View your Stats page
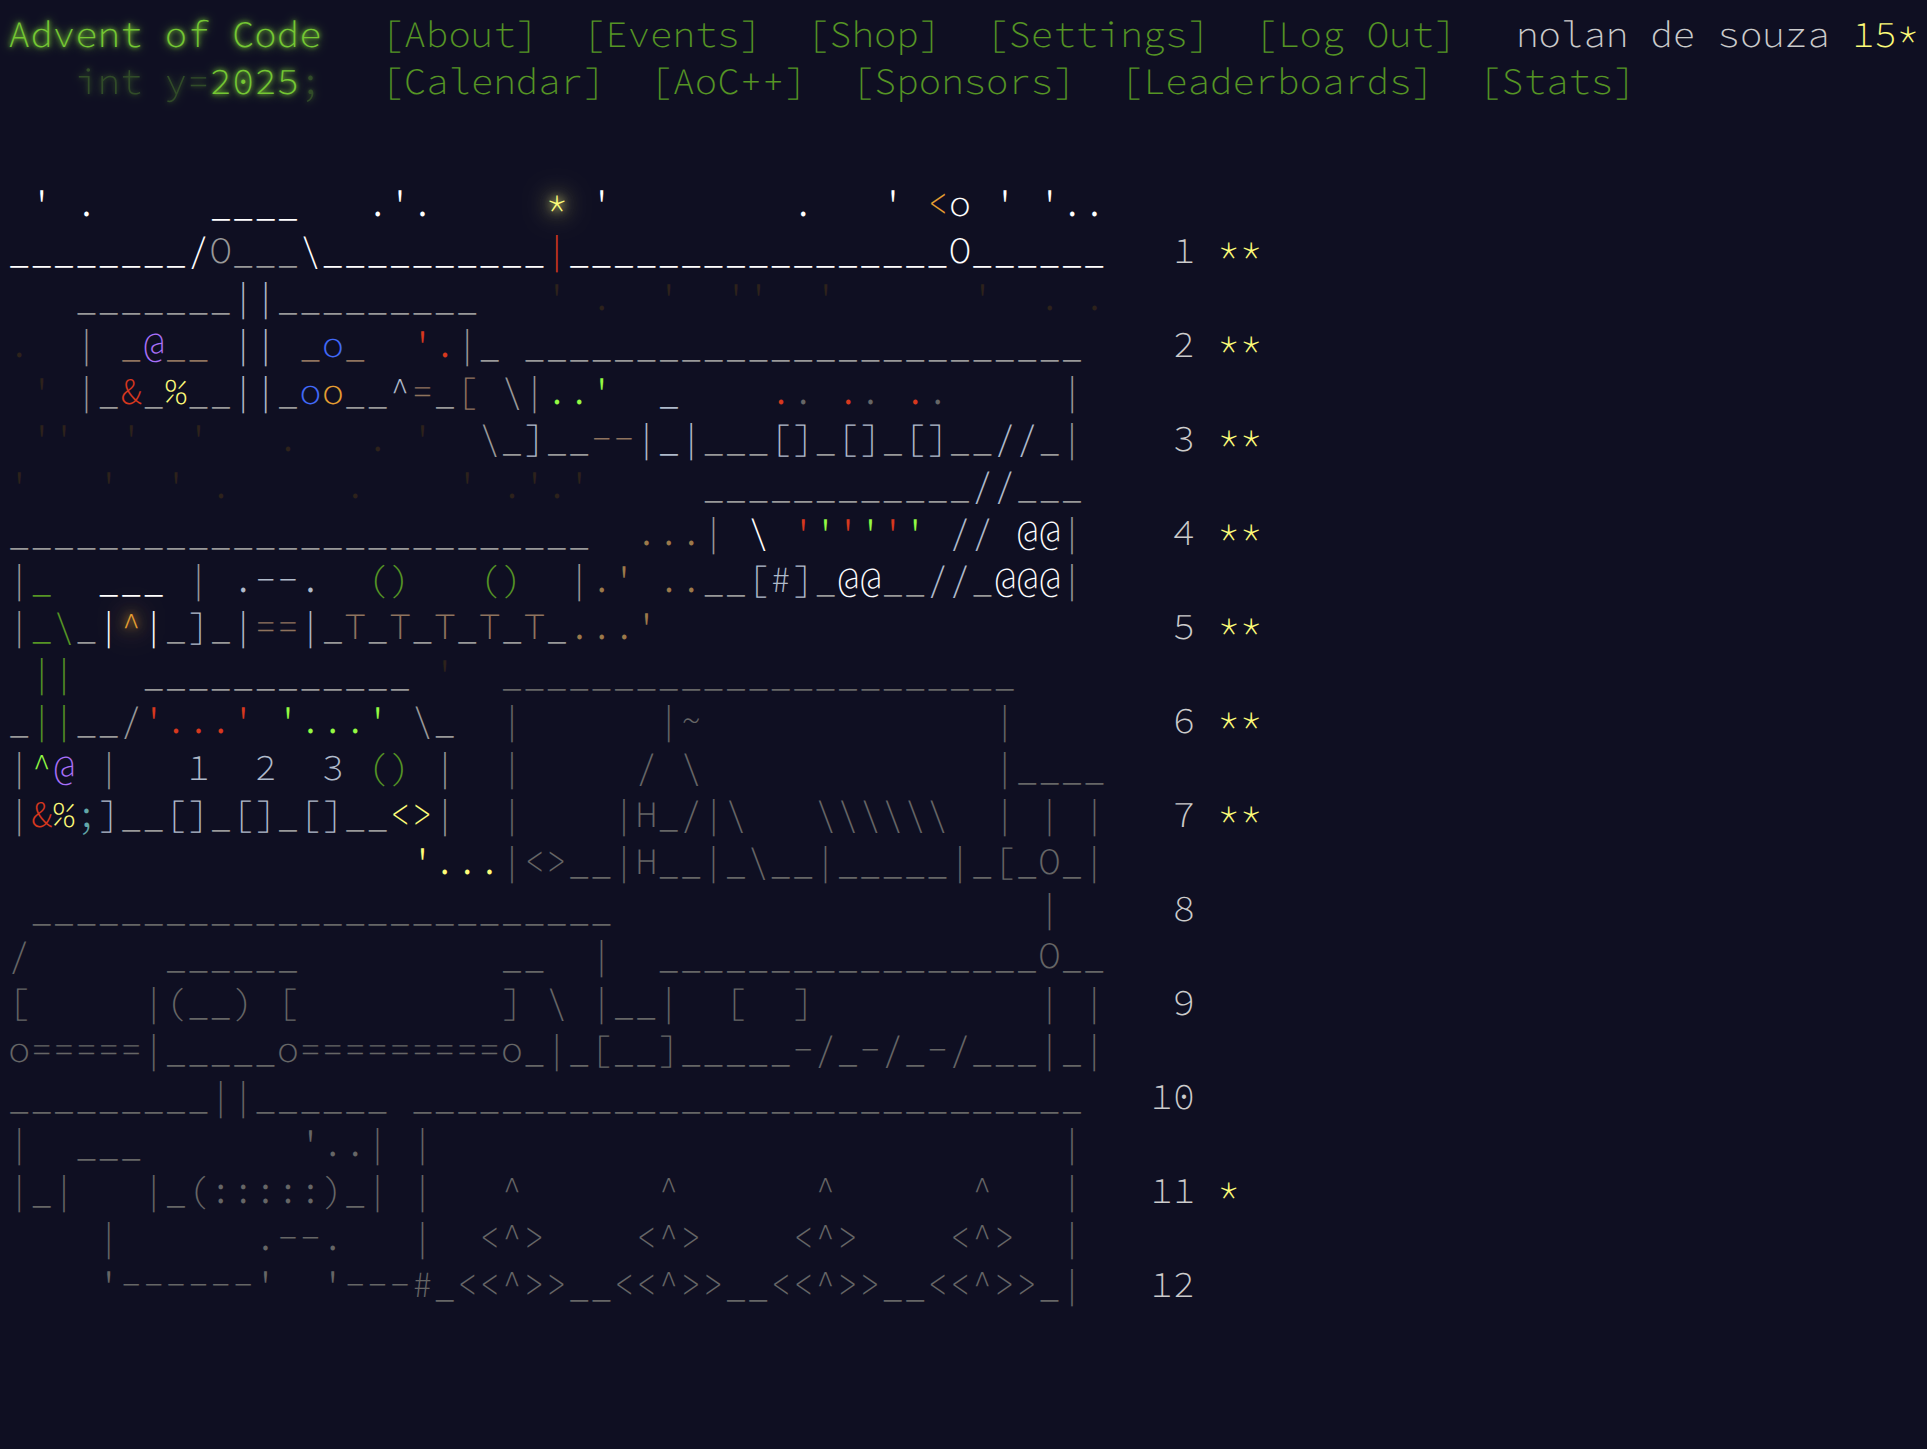Viewport: 1927px width, 1449px height. click(x=1559, y=82)
